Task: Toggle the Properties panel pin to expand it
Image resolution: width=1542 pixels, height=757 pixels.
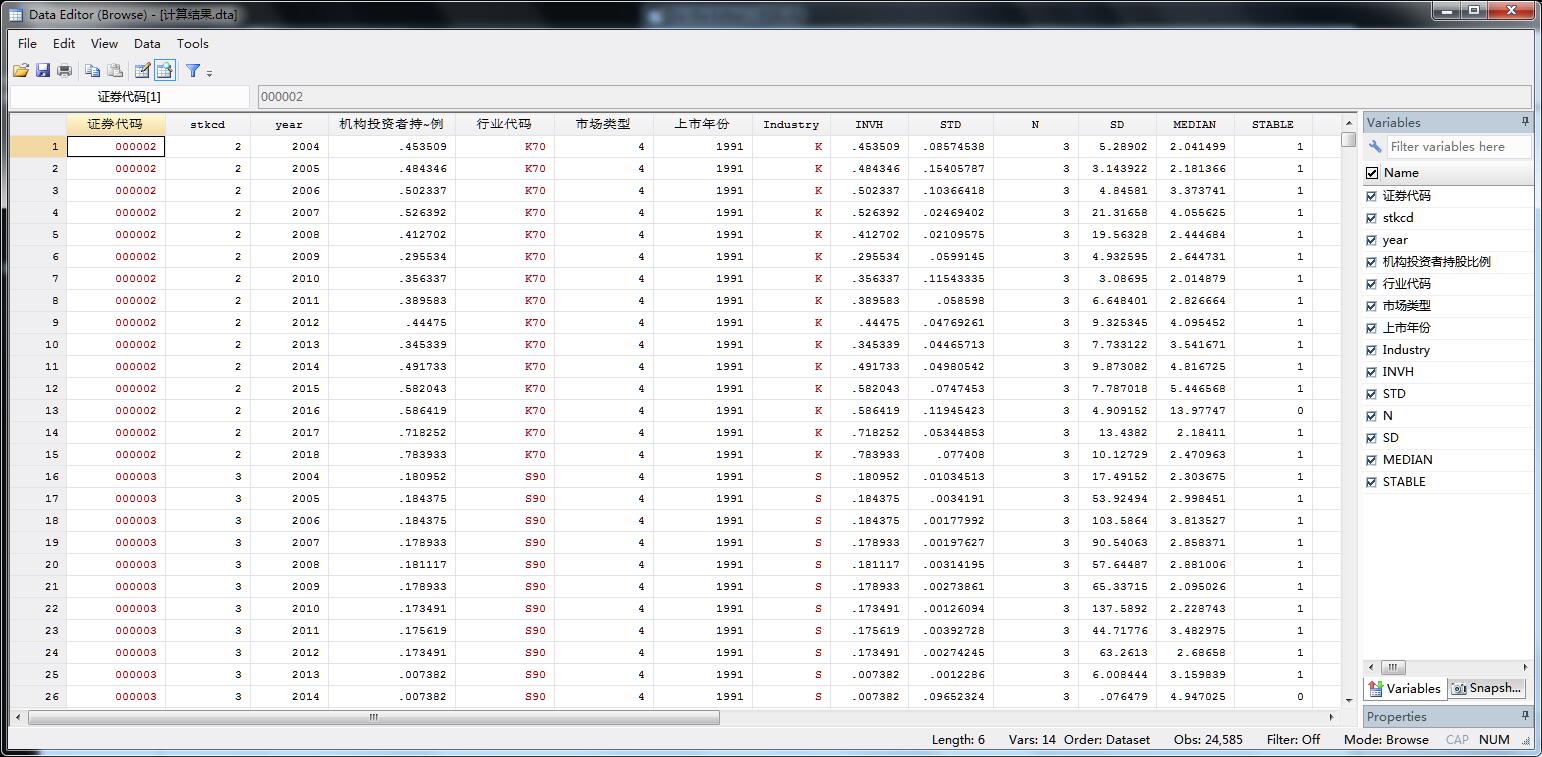Action: [x=1525, y=716]
